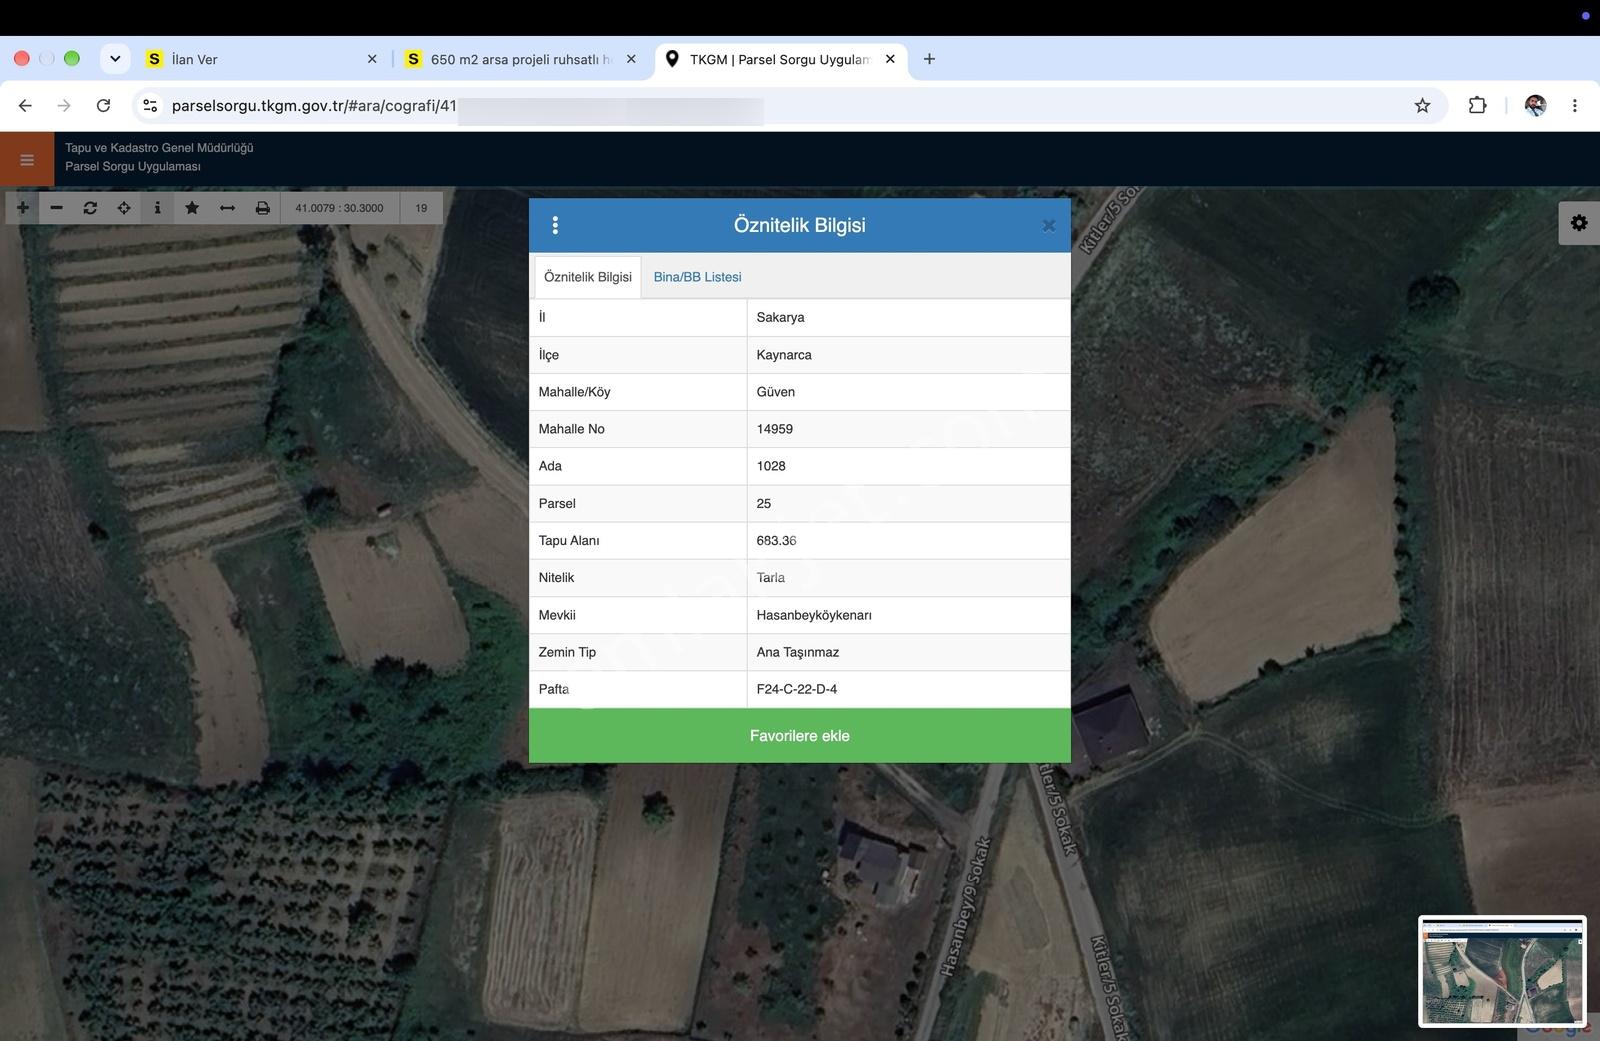The height and width of the screenshot is (1041, 1600).
Task: Select the Mevkii value Hasanbeyköykenarı
Action: (814, 615)
